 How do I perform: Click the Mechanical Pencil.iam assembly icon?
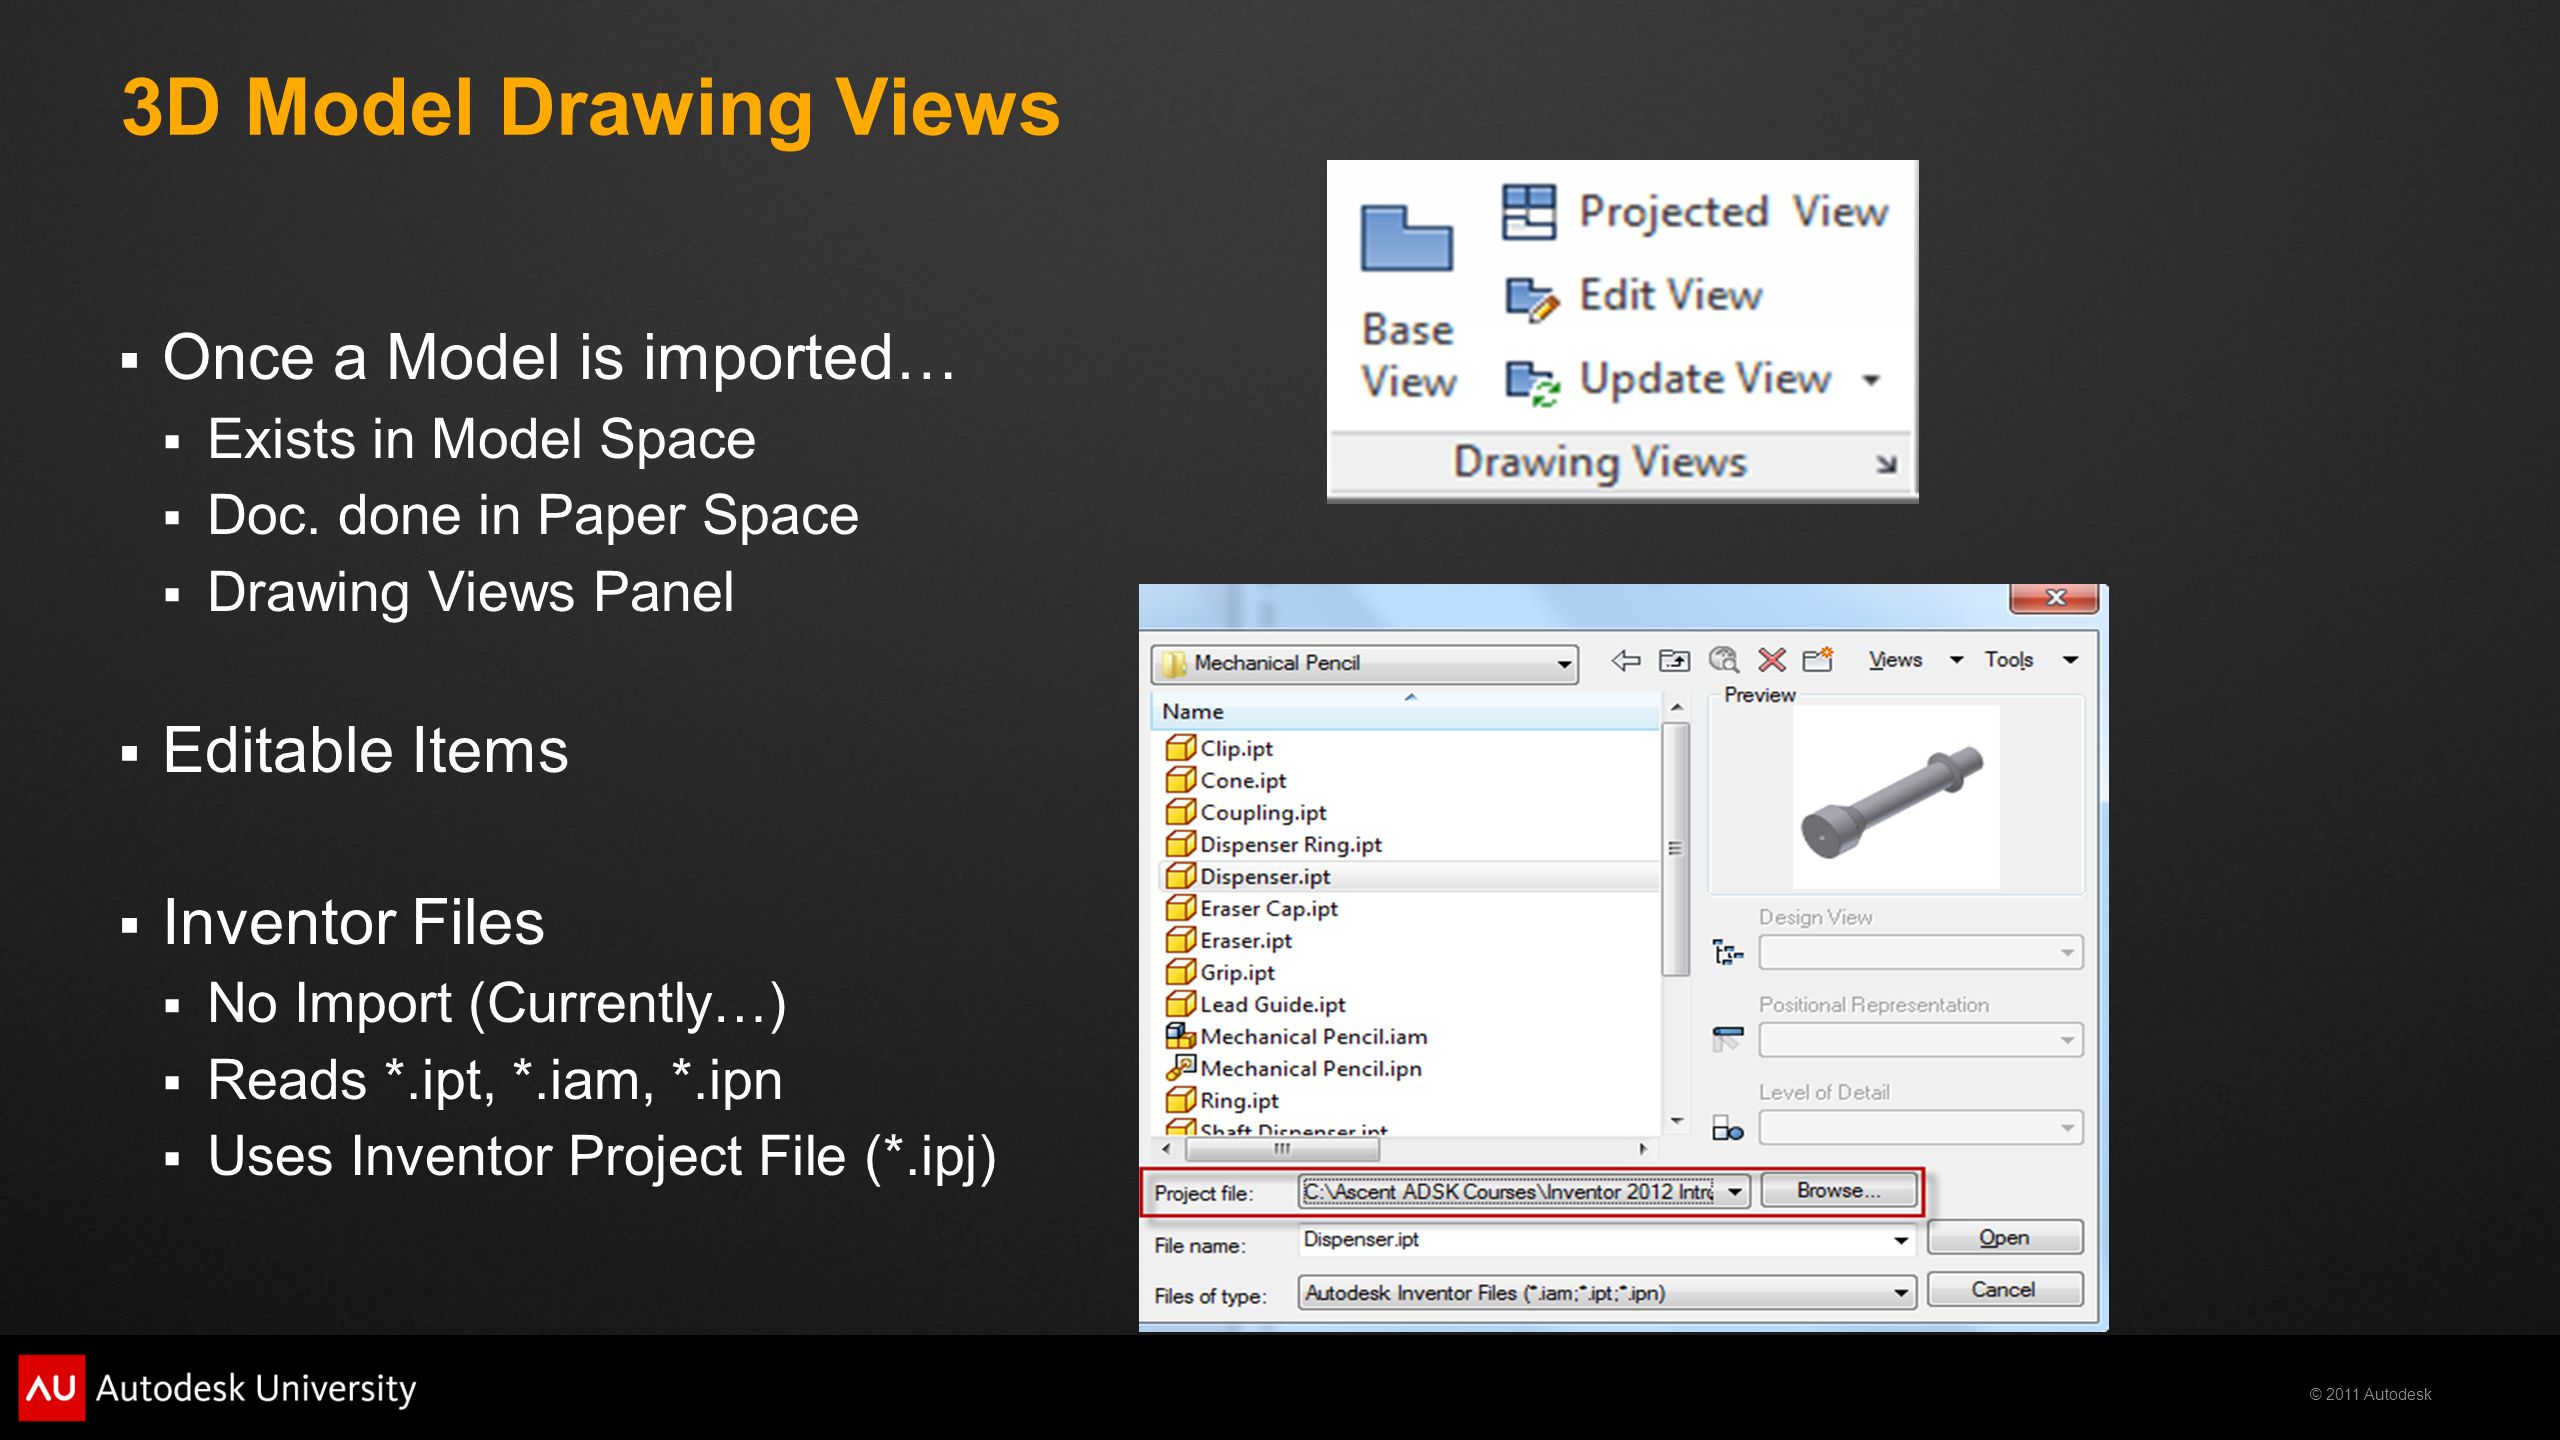(x=1181, y=1035)
